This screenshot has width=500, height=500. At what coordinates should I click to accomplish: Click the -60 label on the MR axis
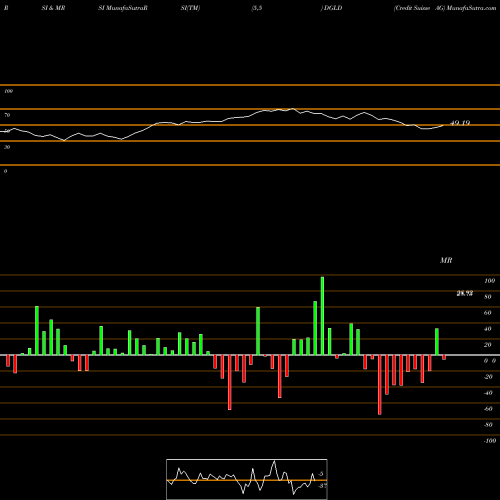(x=488, y=409)
